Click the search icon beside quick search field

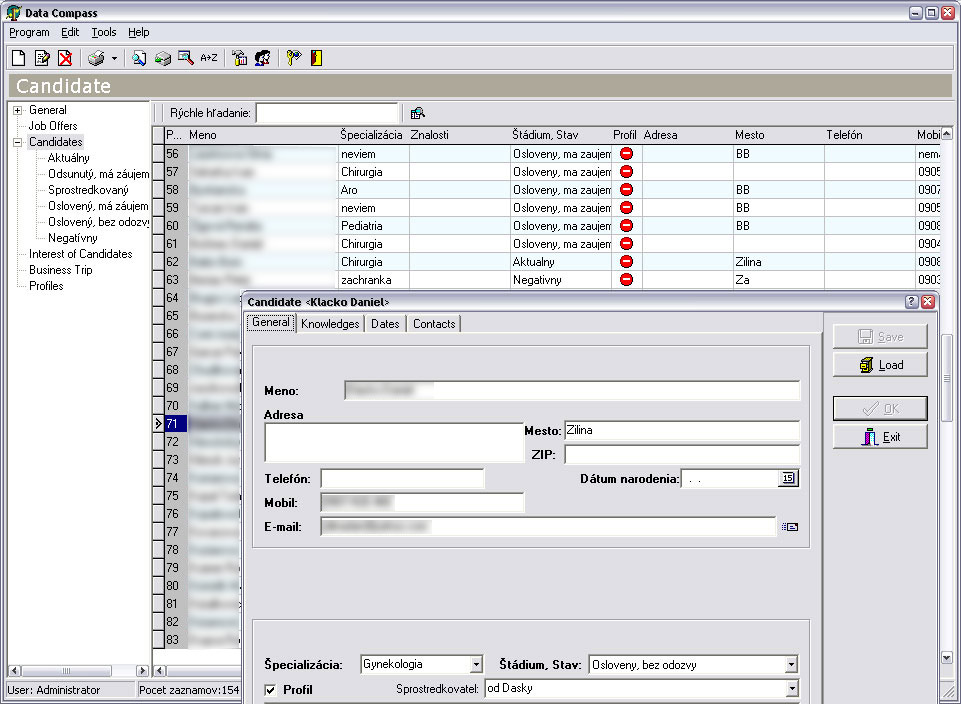417,113
